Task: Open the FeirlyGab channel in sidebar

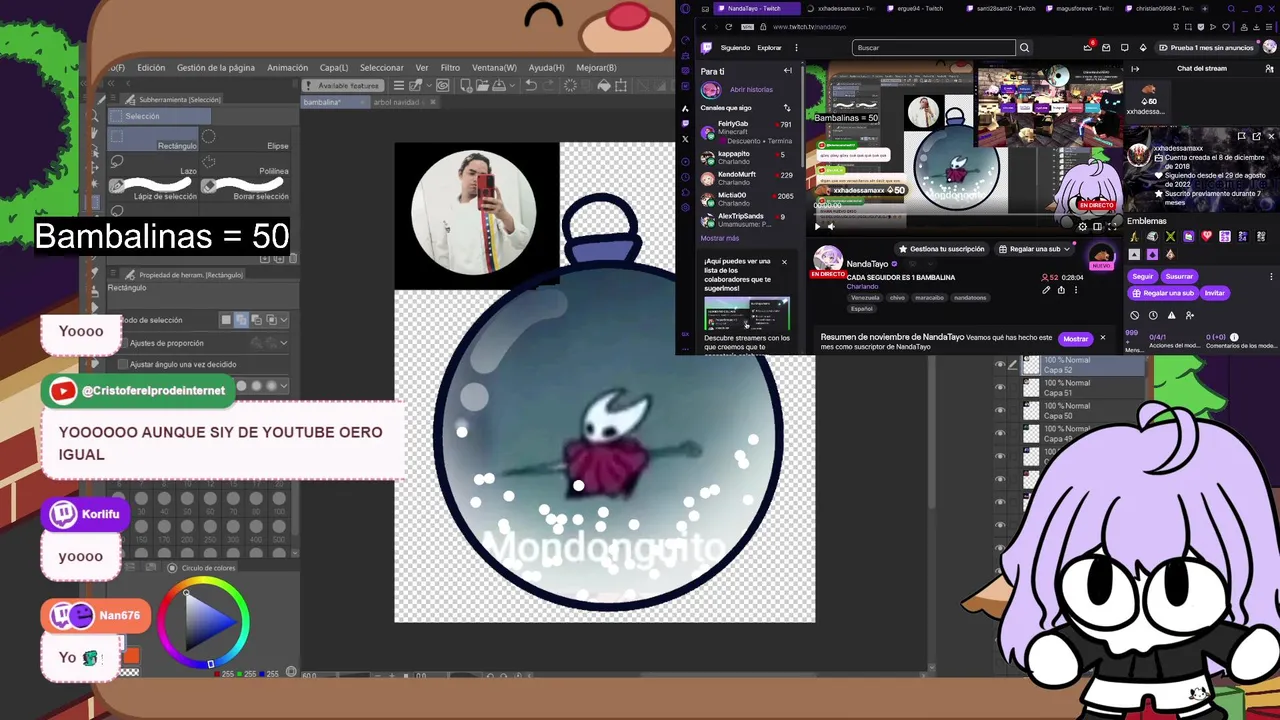Action: pyautogui.click(x=746, y=132)
